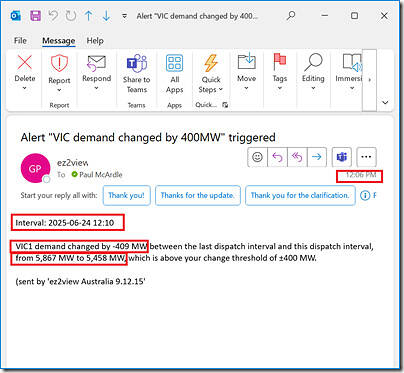404x373 pixels.
Task: Click suggested replies info icon
Action: click(x=365, y=195)
